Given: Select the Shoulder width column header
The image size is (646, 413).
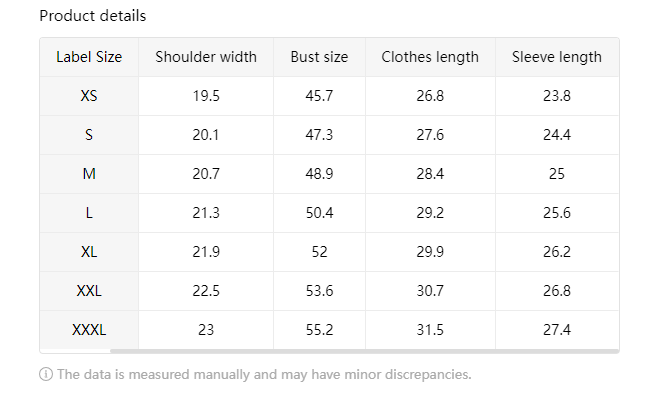Looking at the screenshot, I should [x=206, y=57].
